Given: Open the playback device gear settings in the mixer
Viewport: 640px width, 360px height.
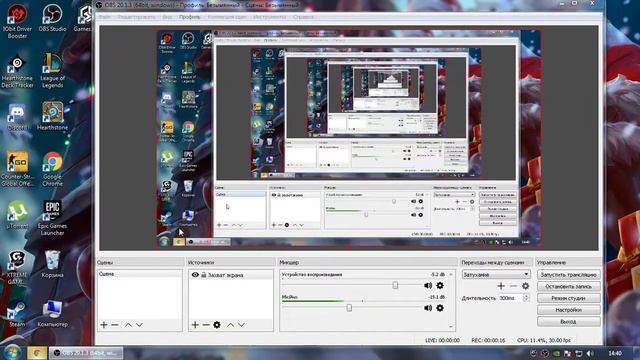Looking at the screenshot, I should pos(440,285).
